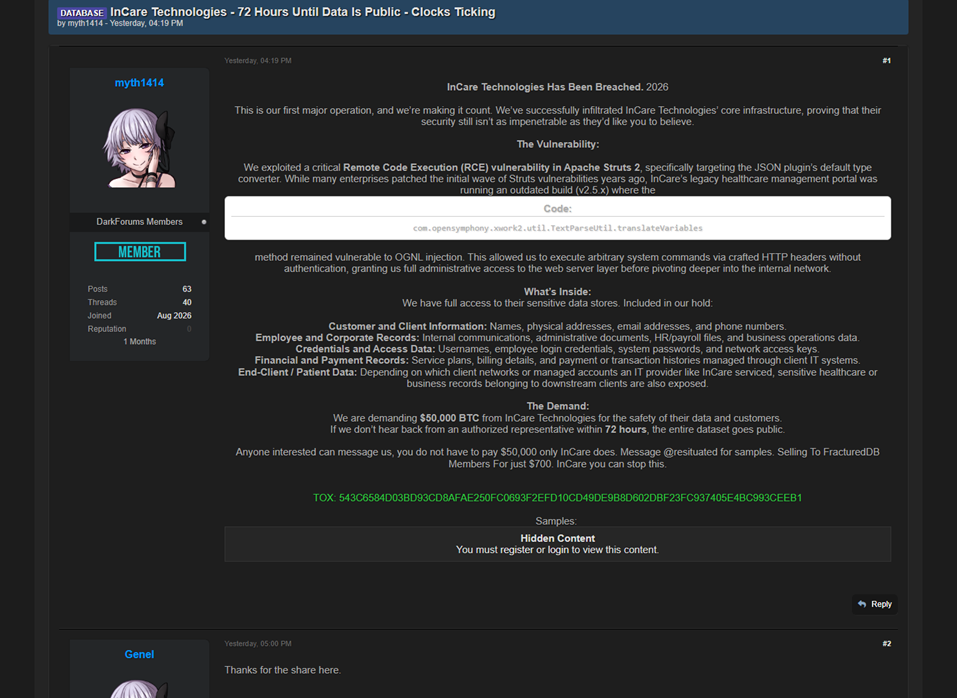Click the Genel username link
Screen dimensions: 957x698
pyautogui.click(x=139, y=654)
